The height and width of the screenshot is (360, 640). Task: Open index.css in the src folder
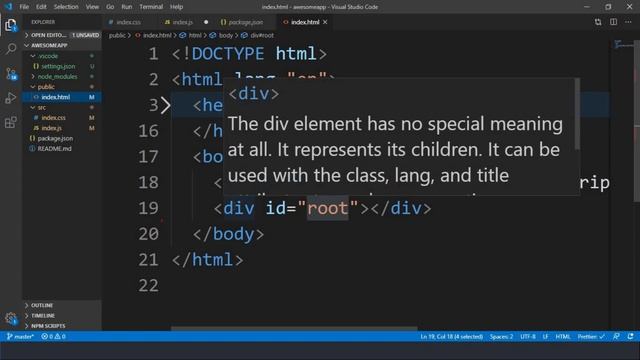61,118
